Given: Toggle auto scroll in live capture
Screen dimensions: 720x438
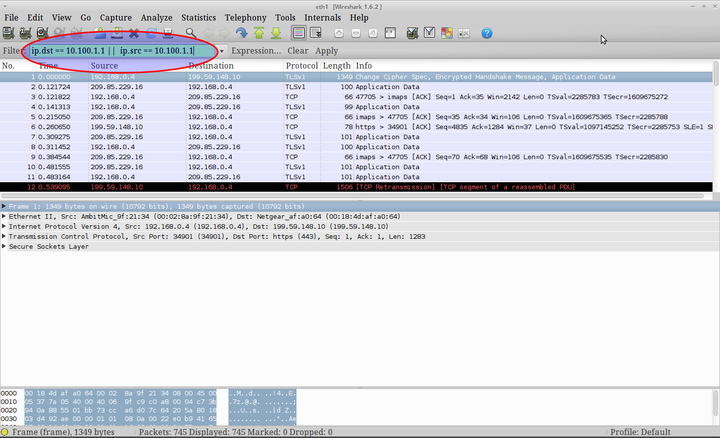Looking at the screenshot, I should 316,33.
